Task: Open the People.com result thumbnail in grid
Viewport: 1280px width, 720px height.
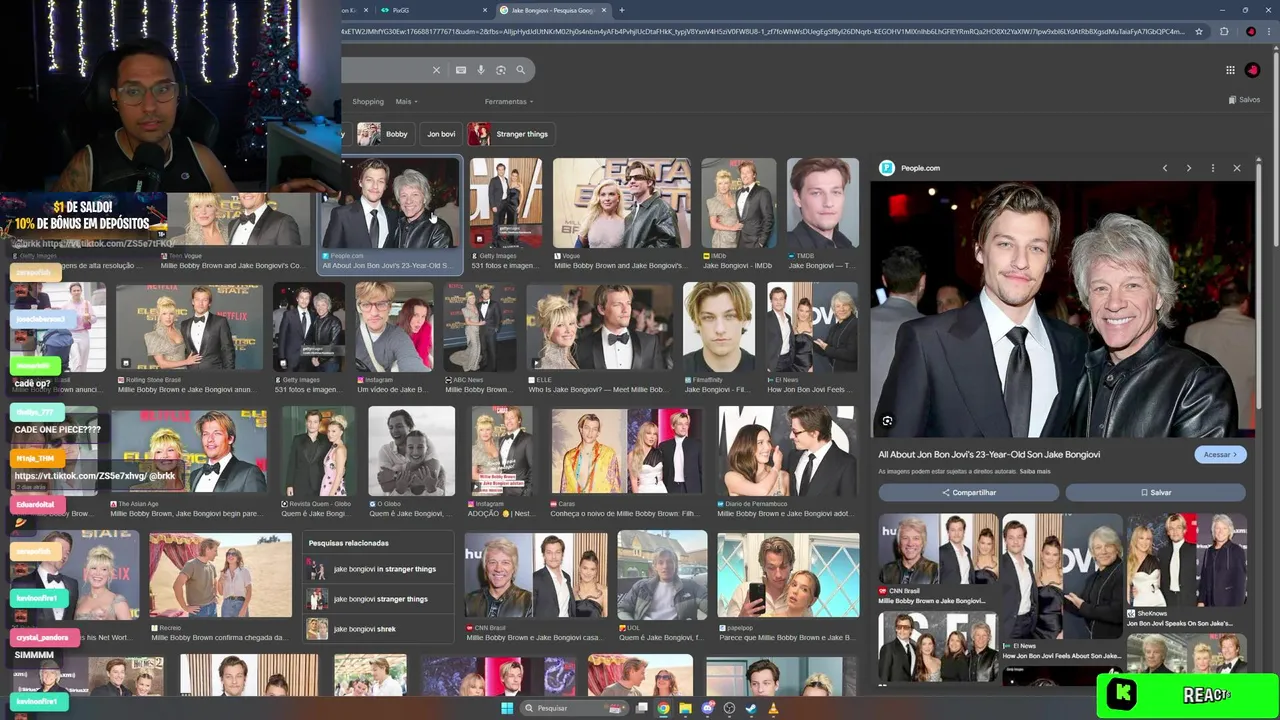Action: [390, 203]
